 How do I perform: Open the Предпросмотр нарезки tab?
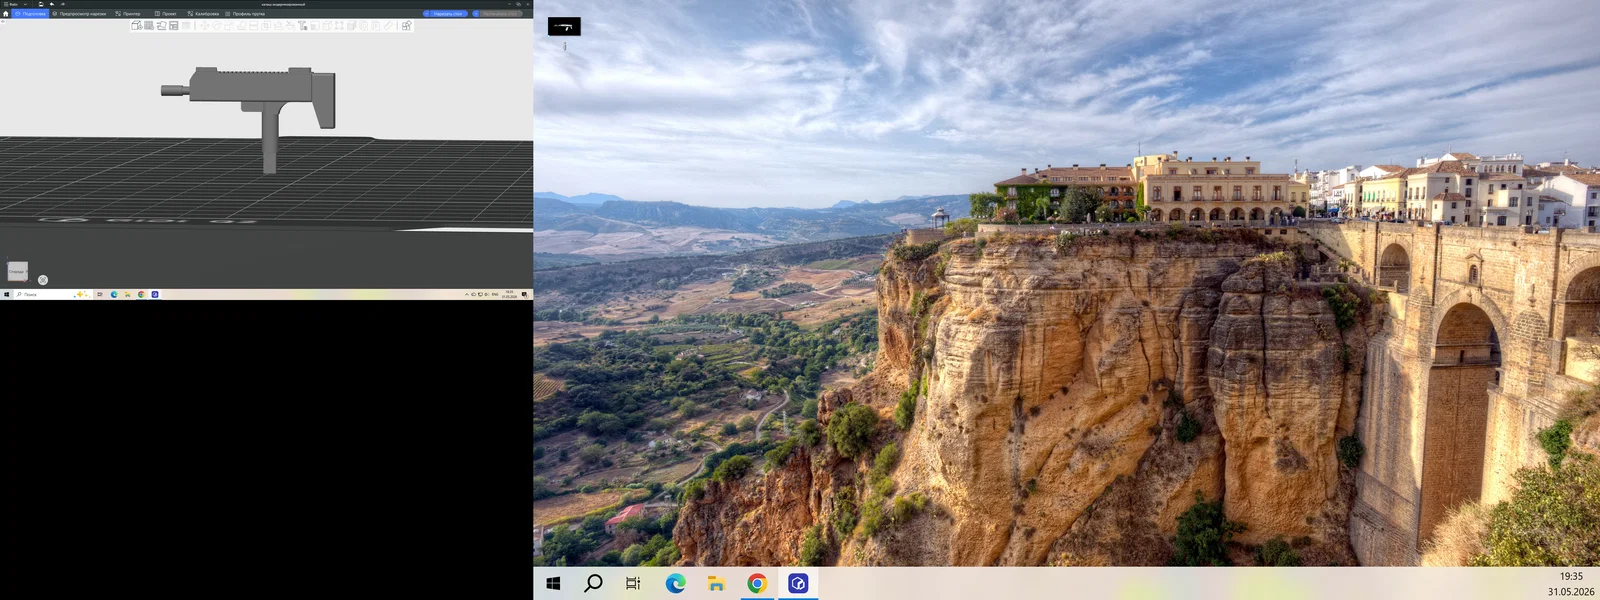pos(79,14)
